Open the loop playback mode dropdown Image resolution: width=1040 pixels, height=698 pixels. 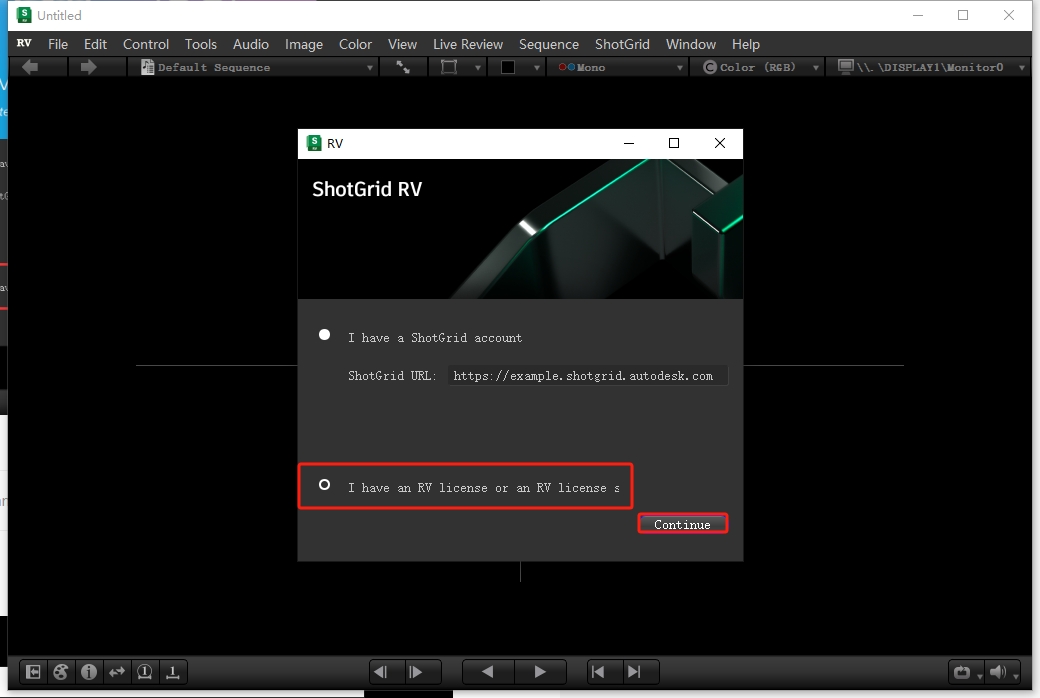(x=965, y=672)
